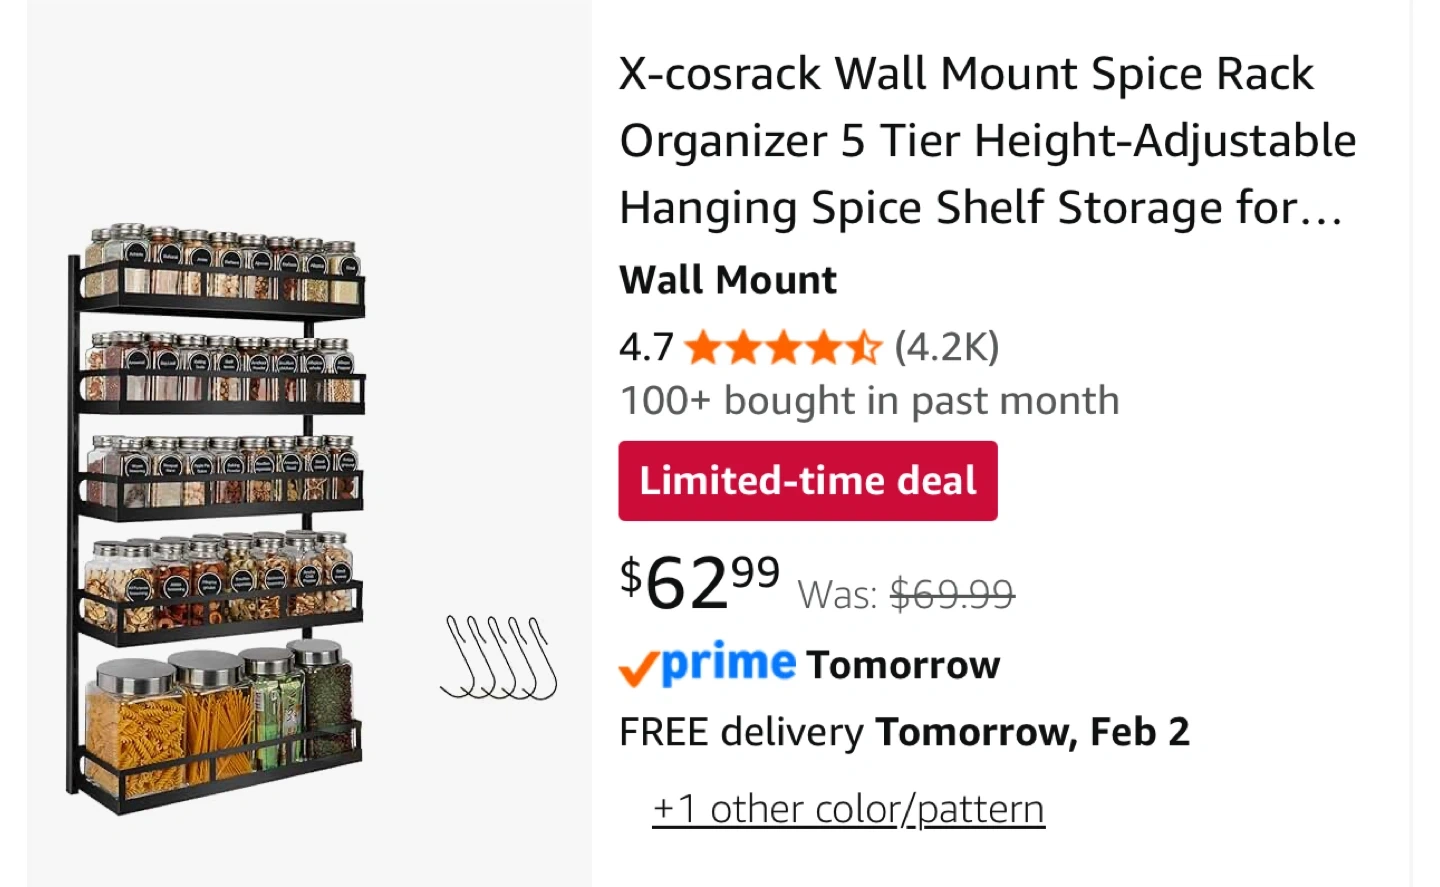This screenshot has height=887, width=1440.
Task: Click the $62.99 current price
Action: point(699,582)
